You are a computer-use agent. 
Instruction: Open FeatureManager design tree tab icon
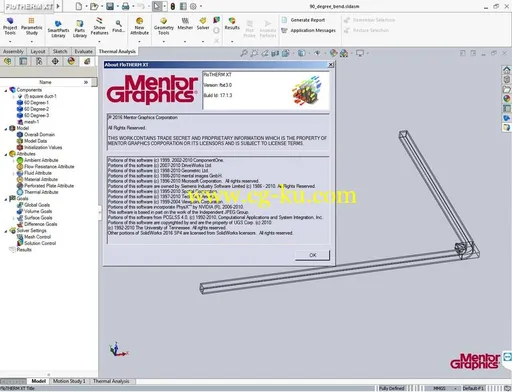[8, 61]
